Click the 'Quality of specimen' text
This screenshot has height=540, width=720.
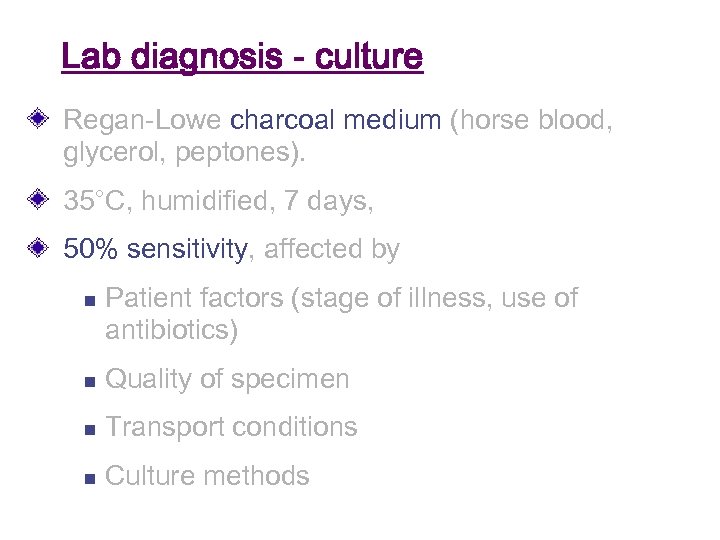pos(227,379)
